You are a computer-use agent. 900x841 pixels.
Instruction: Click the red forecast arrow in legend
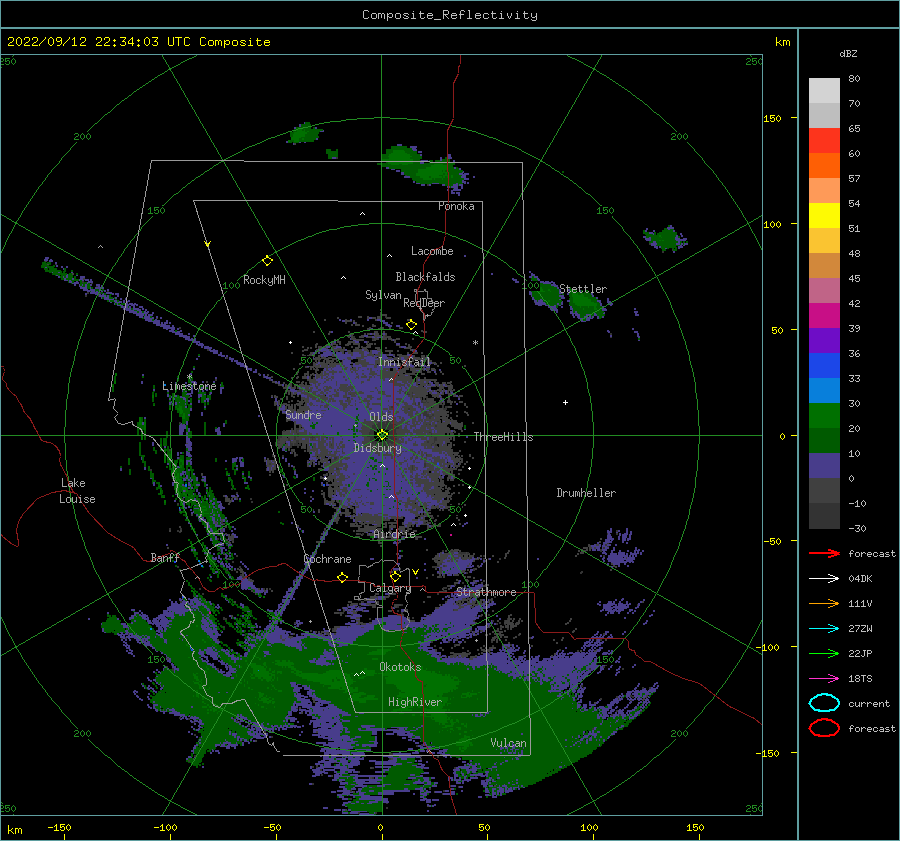(824, 553)
